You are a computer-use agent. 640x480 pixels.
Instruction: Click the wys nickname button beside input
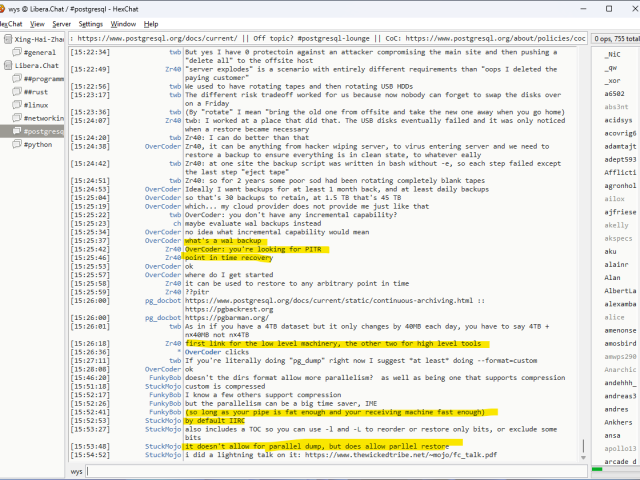click(x=77, y=470)
